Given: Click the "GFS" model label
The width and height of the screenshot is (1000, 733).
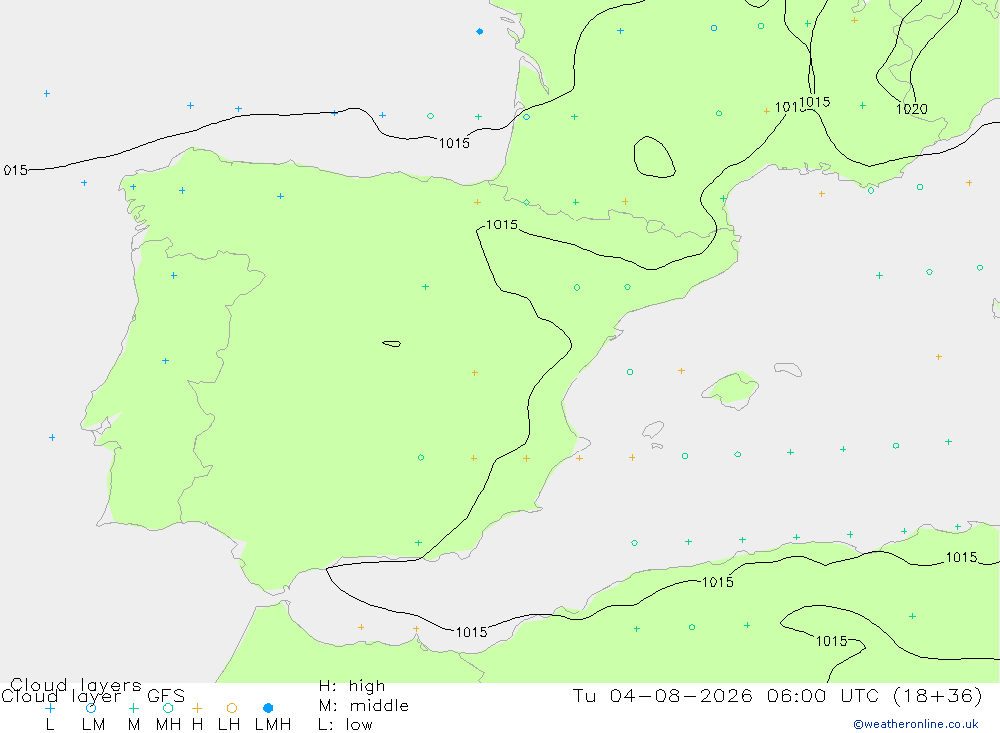Looking at the screenshot, I should [x=166, y=696].
